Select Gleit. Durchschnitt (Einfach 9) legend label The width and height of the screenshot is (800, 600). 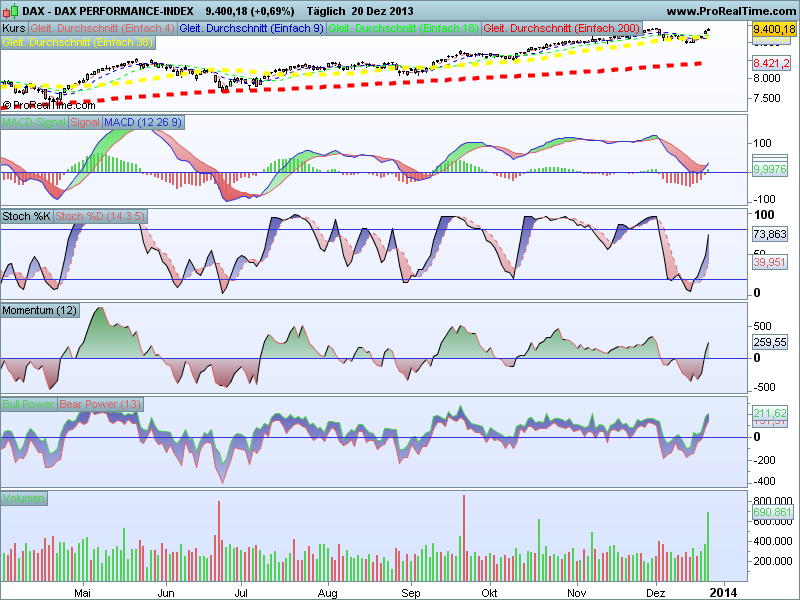click(252, 29)
